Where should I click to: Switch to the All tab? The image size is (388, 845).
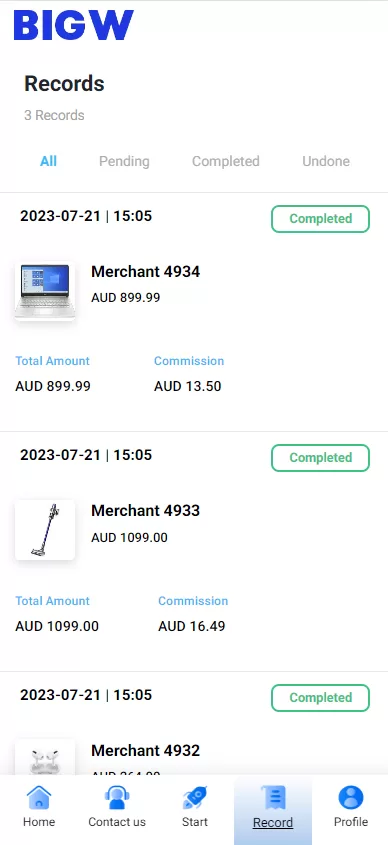point(48,161)
